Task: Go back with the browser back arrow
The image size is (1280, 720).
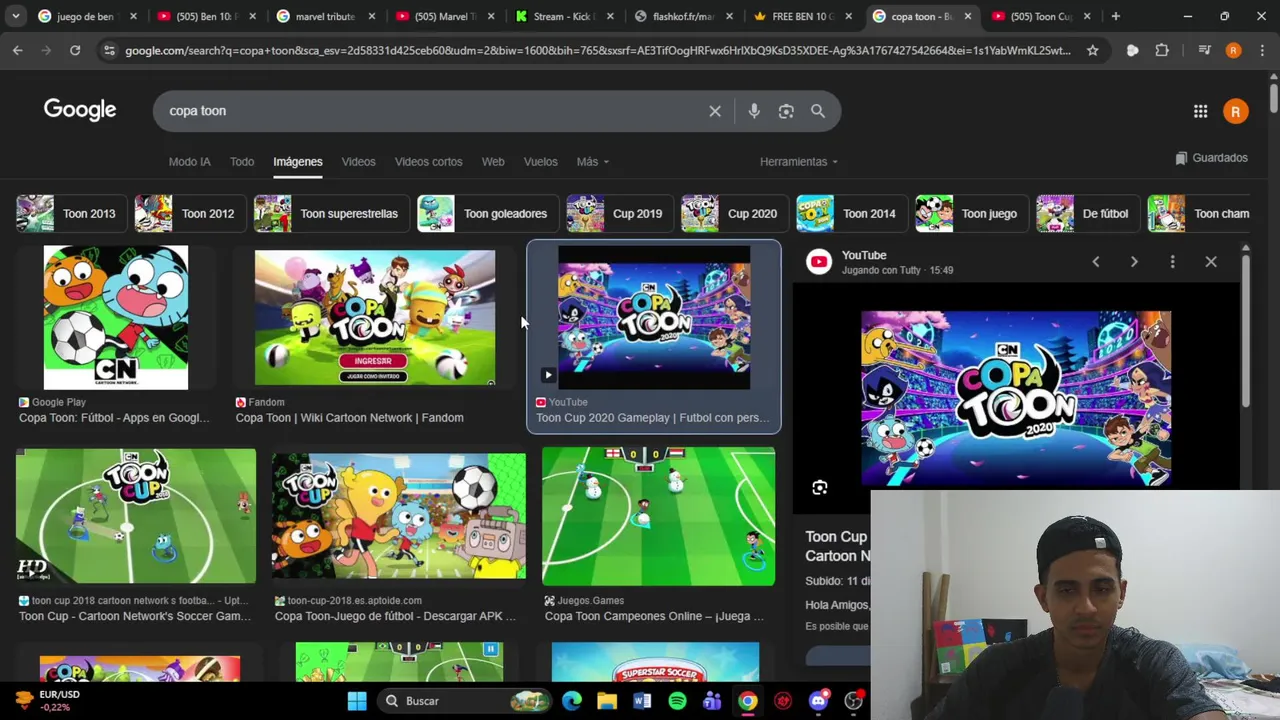Action: click(x=18, y=50)
